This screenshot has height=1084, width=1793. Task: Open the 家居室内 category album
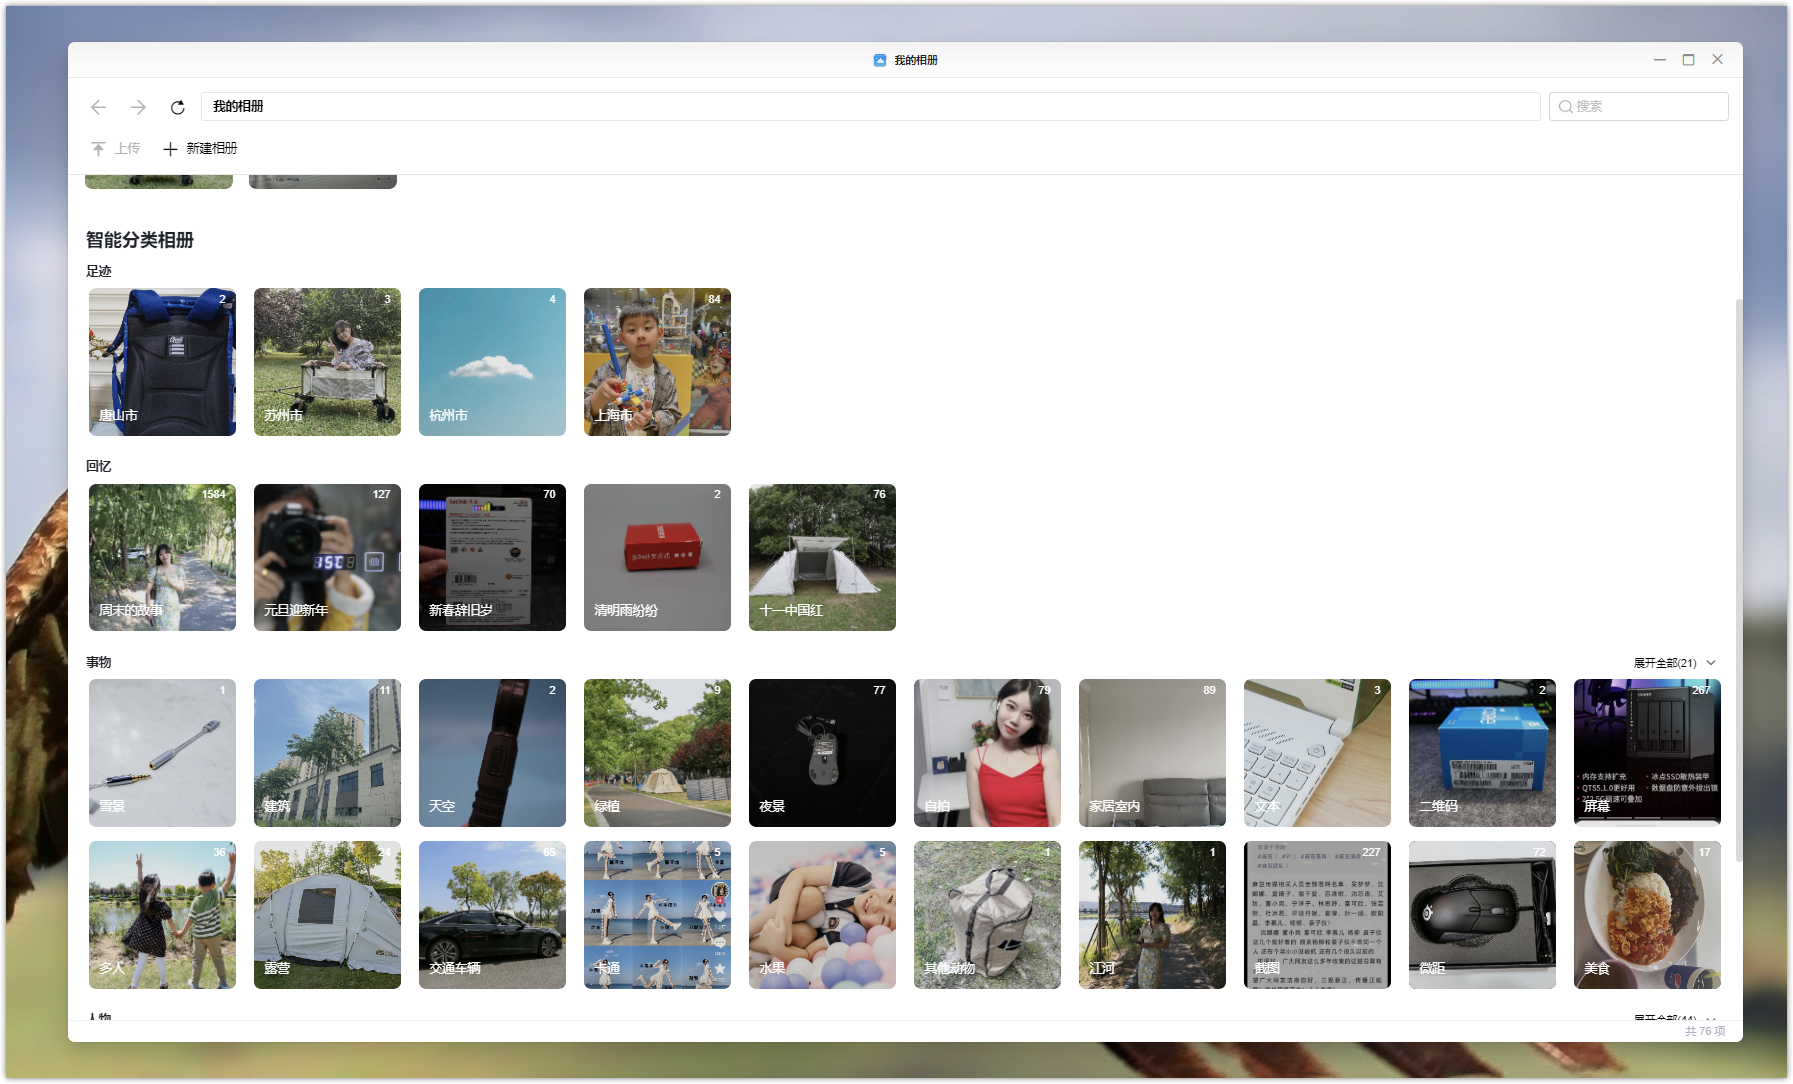(x=1152, y=753)
